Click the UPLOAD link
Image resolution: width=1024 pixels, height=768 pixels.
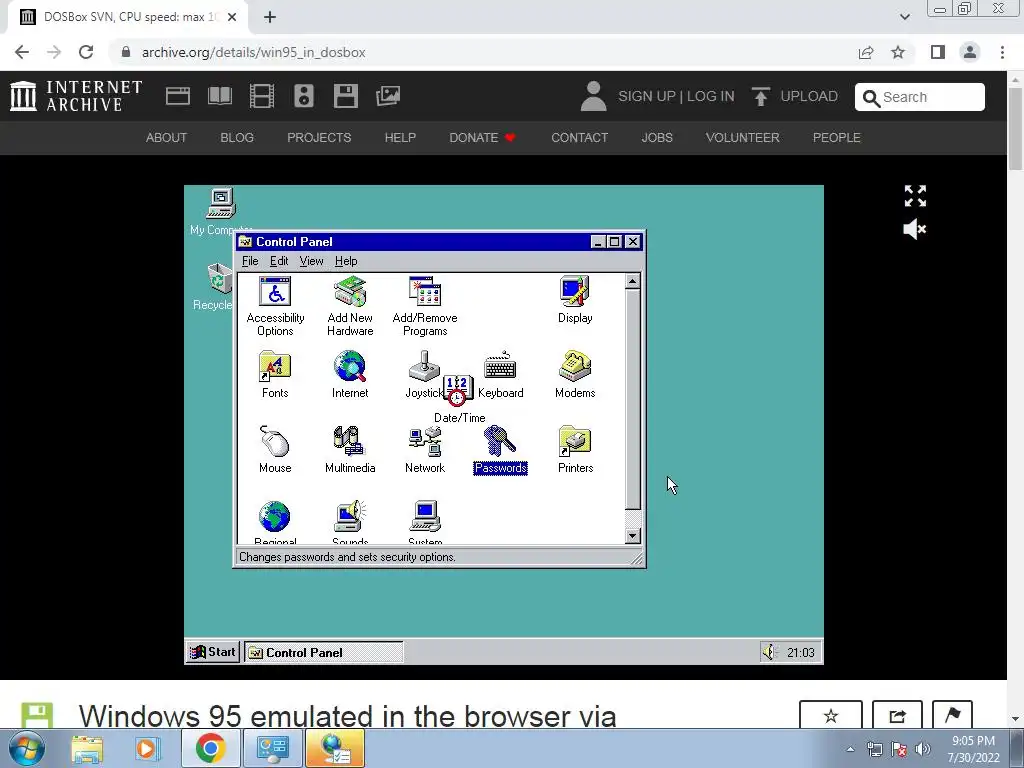[795, 96]
